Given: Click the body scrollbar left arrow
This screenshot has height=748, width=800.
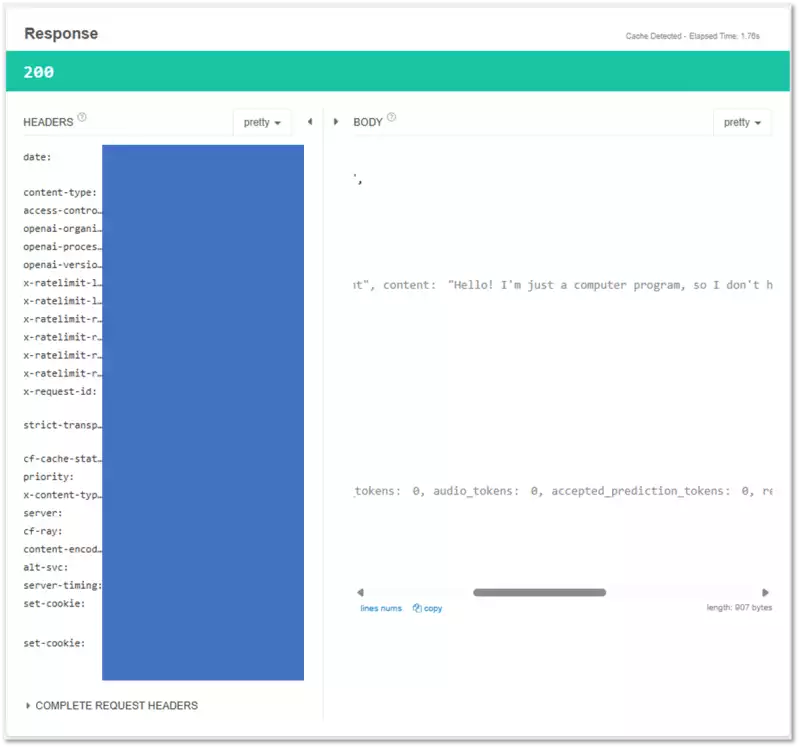Looking at the screenshot, I should pyautogui.click(x=360, y=592).
